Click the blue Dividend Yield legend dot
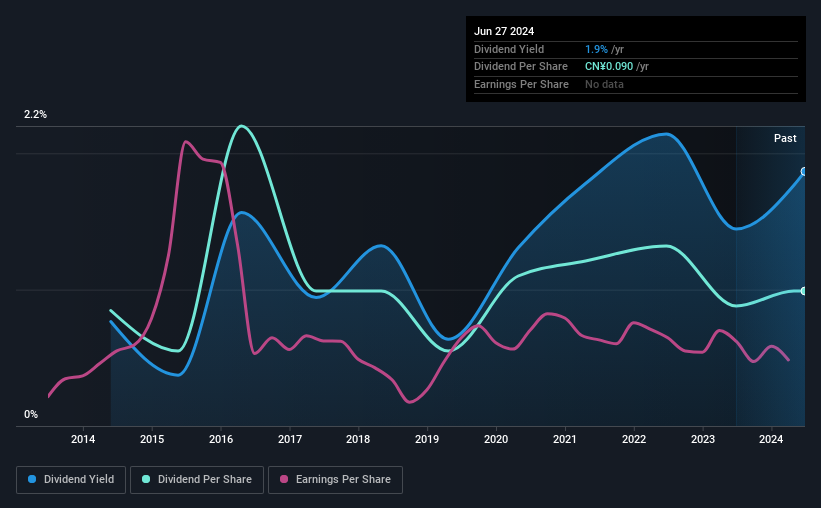 point(32,479)
